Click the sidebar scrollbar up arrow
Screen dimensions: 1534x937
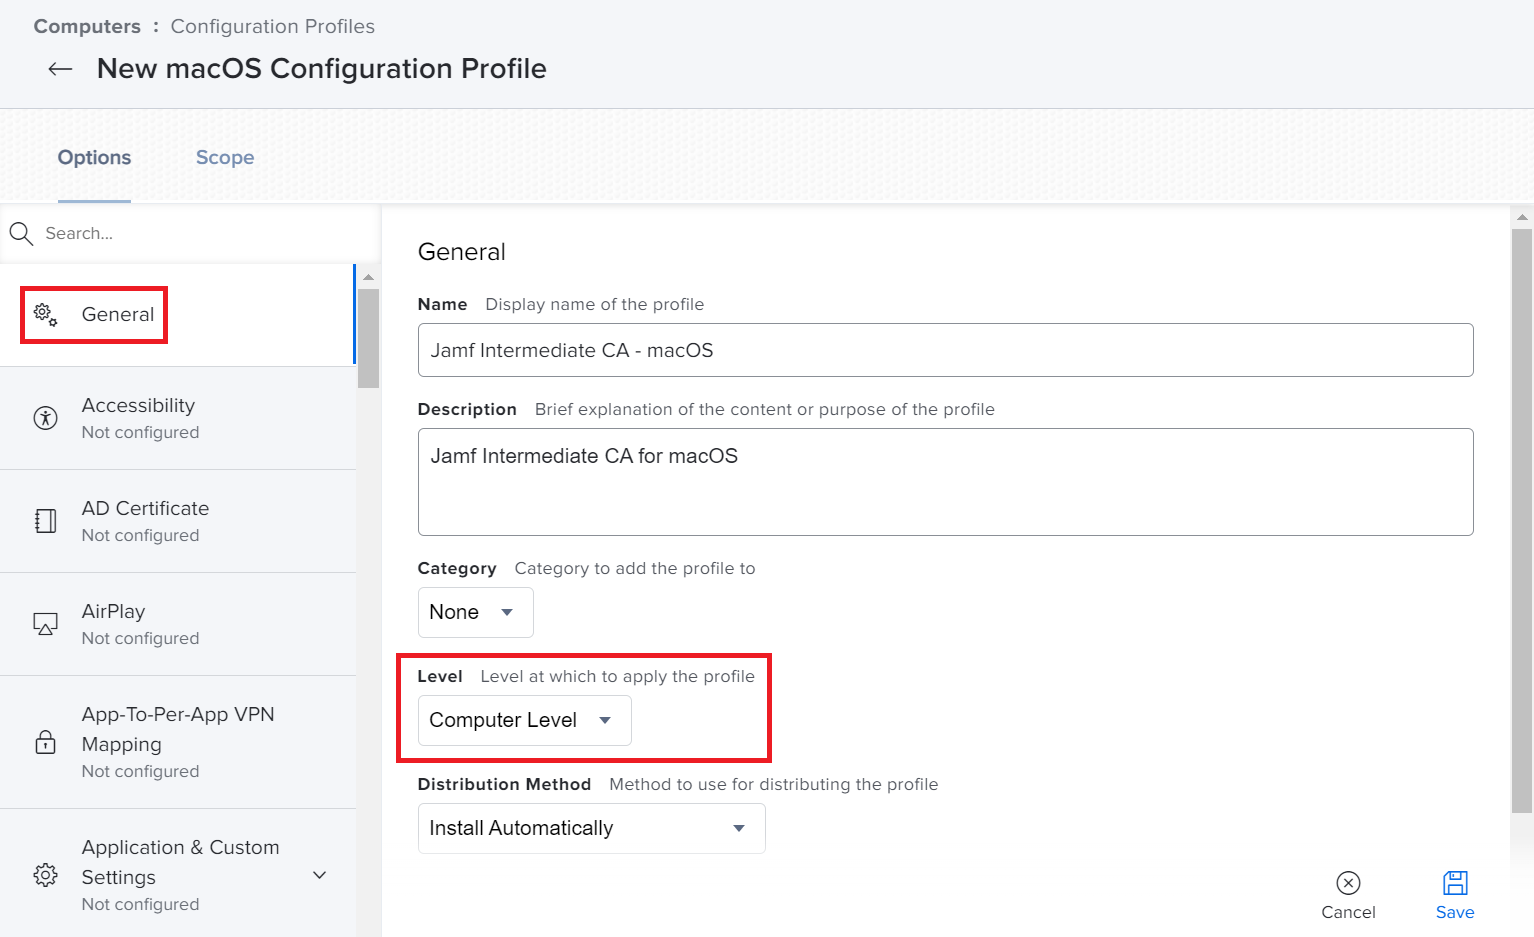tap(368, 277)
